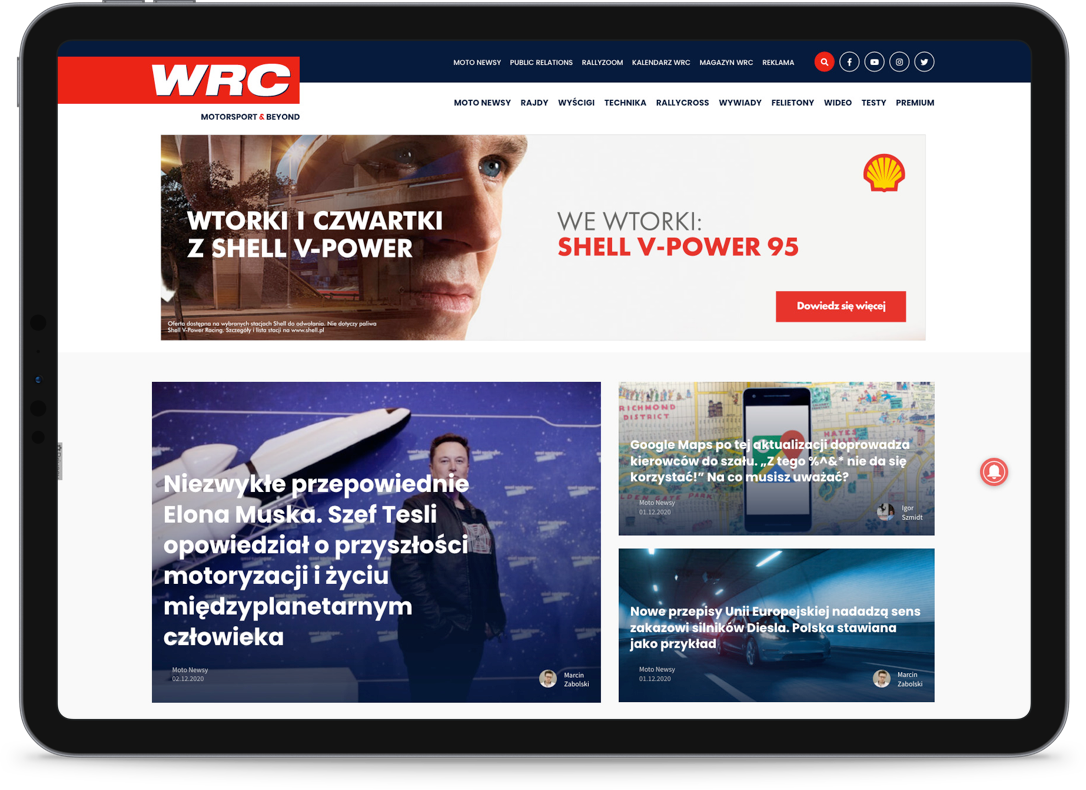Screen dimensions: 1086x790
Task: Click the red notification bell icon
Action: 994,472
